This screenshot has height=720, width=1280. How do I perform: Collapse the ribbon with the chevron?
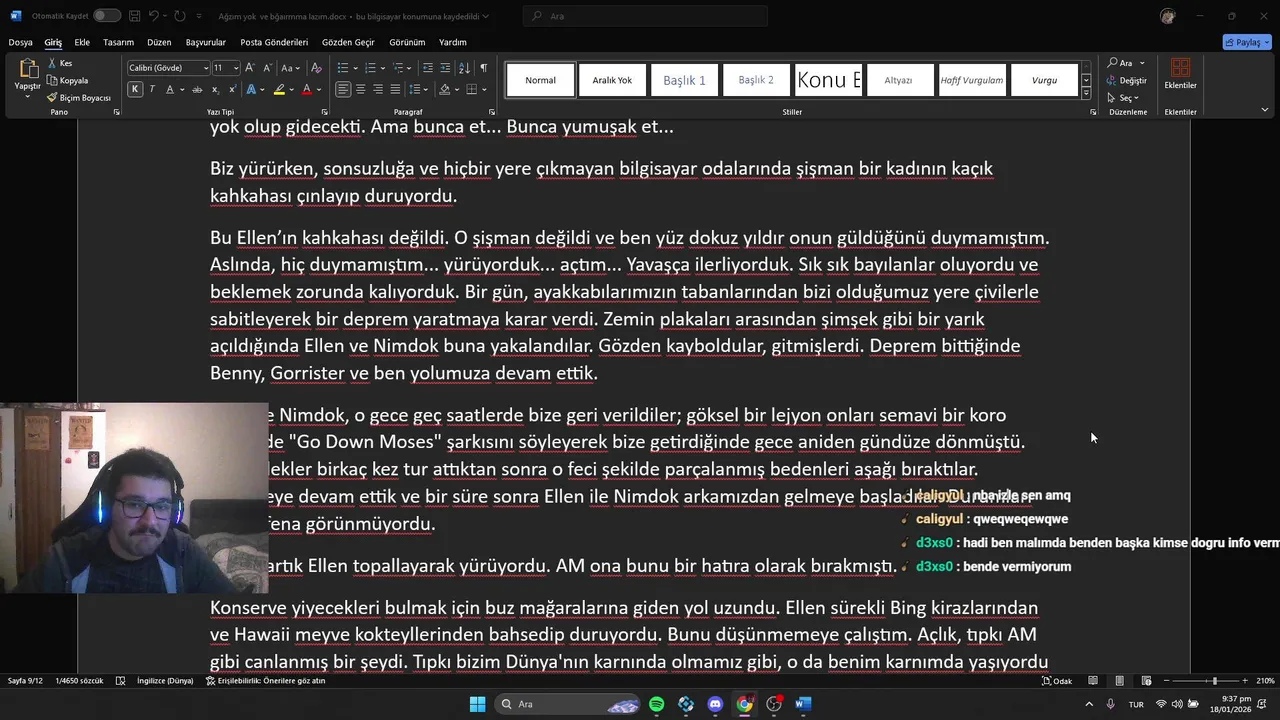click(x=1264, y=110)
